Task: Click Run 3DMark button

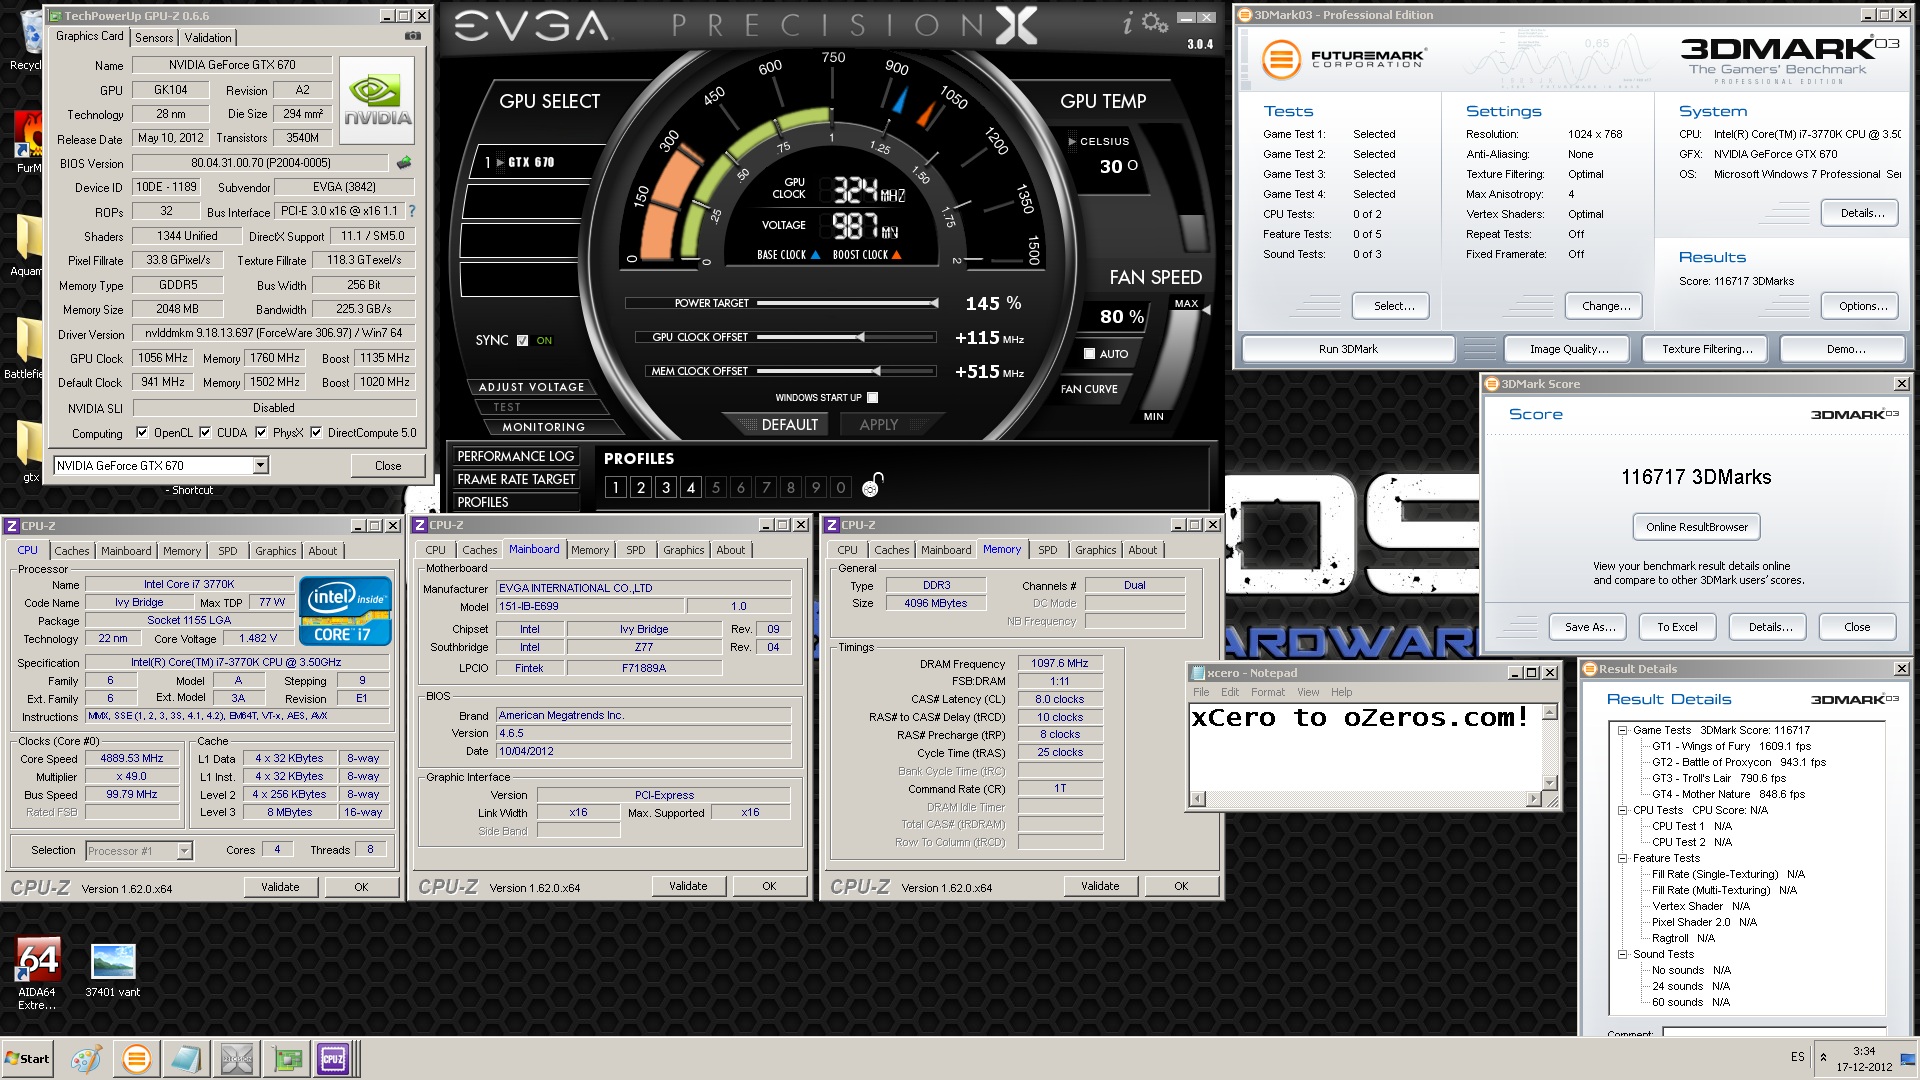Action: click(1348, 349)
